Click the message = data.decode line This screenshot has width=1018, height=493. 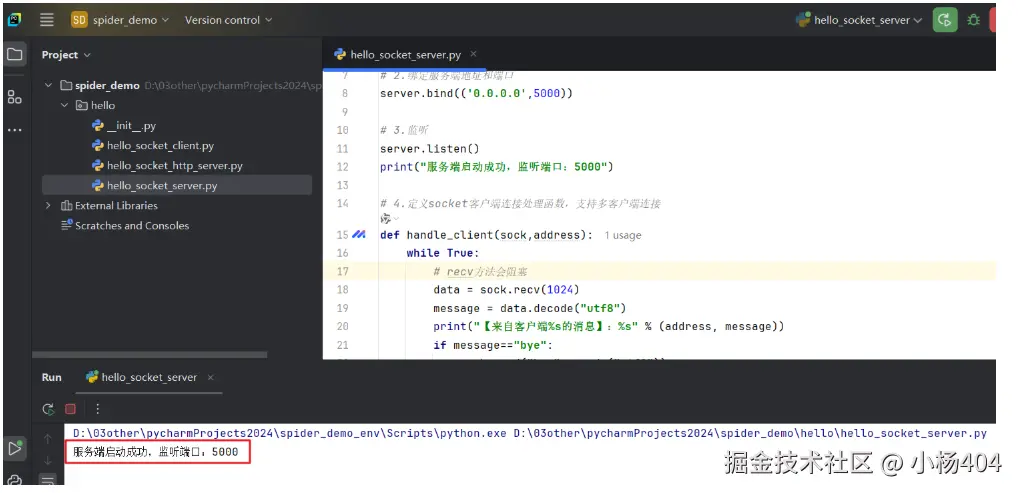coord(530,308)
